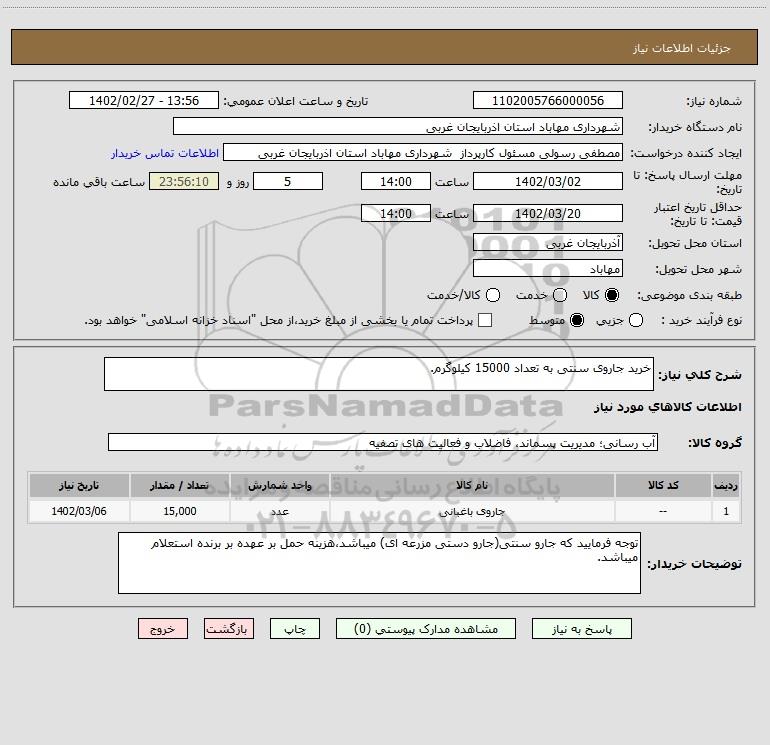The height and width of the screenshot is (745, 770).
Task: Click the نام دستگاه خریدار field
Action: point(398,127)
